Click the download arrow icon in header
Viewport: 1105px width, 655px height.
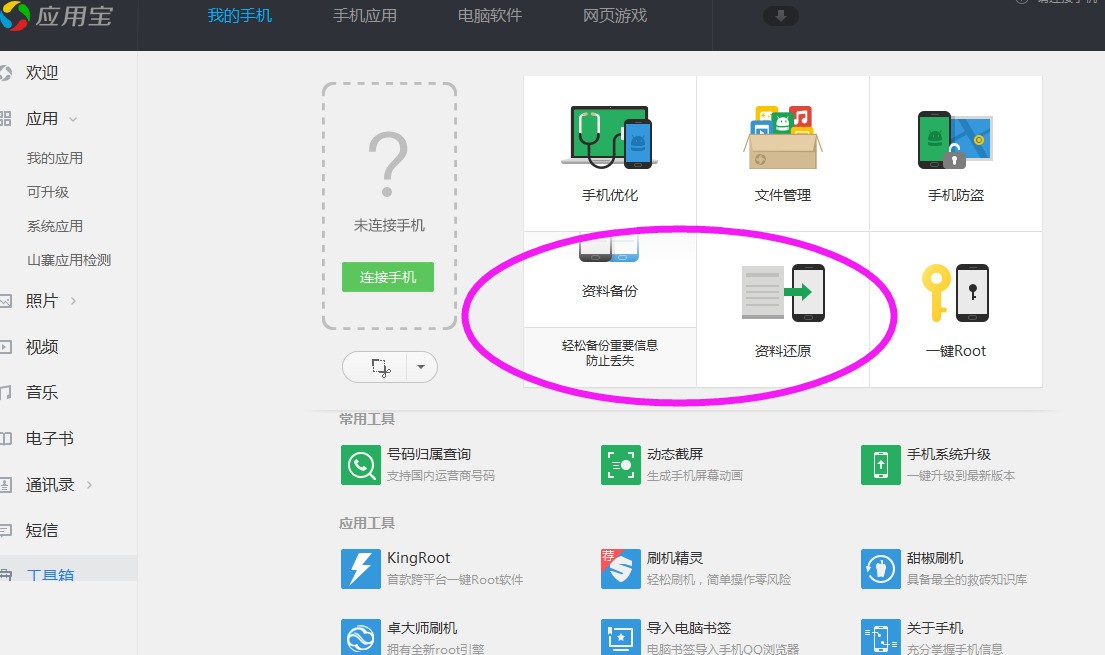781,16
